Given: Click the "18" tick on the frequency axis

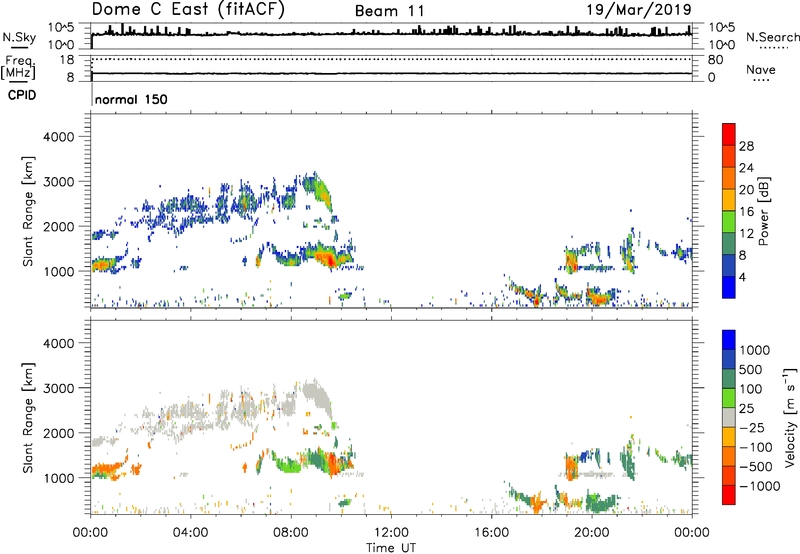Looking at the screenshot, I should [67, 60].
